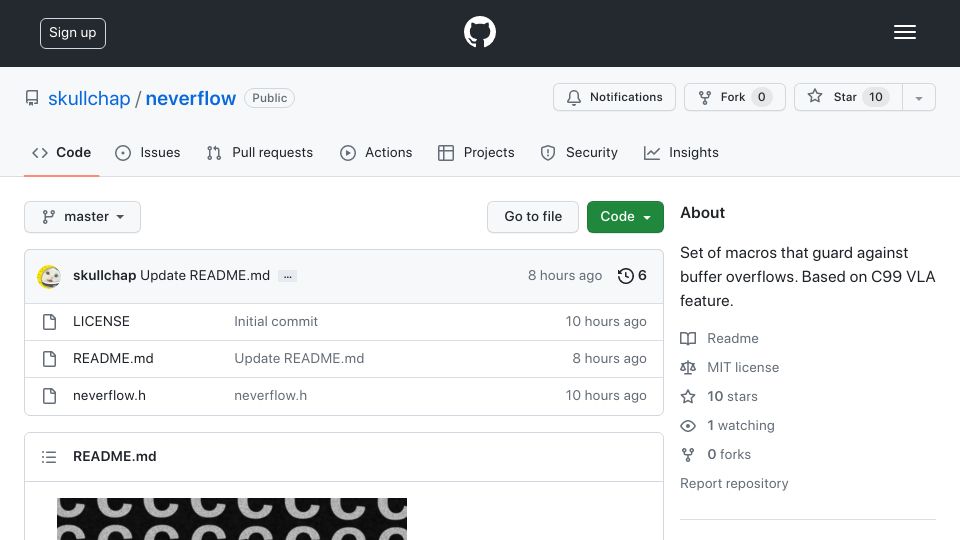Open the Projects tab
This screenshot has height=540, width=960.
[476, 152]
